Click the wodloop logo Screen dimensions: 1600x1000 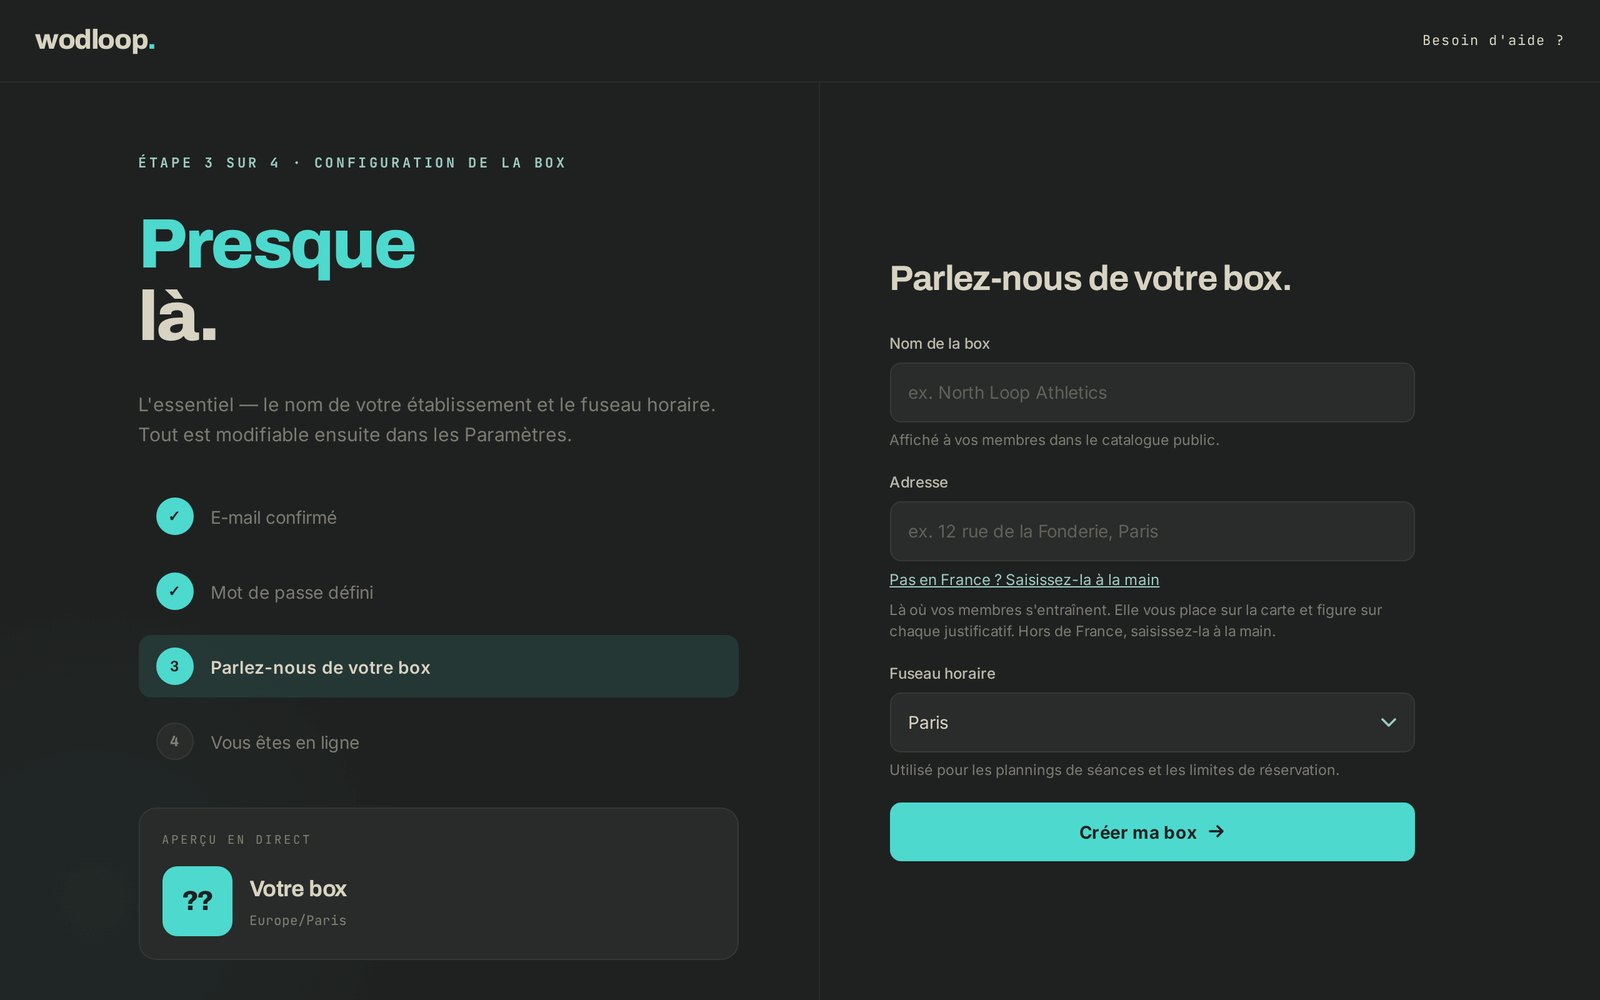tap(95, 40)
